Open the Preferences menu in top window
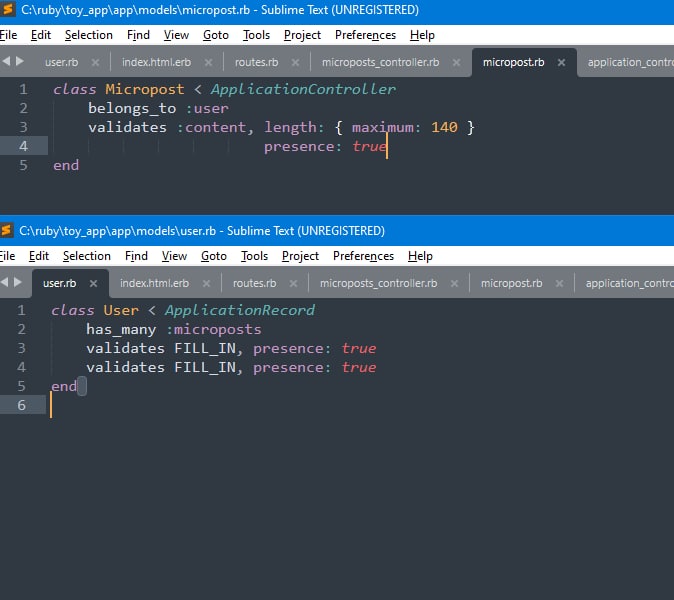 pos(365,35)
